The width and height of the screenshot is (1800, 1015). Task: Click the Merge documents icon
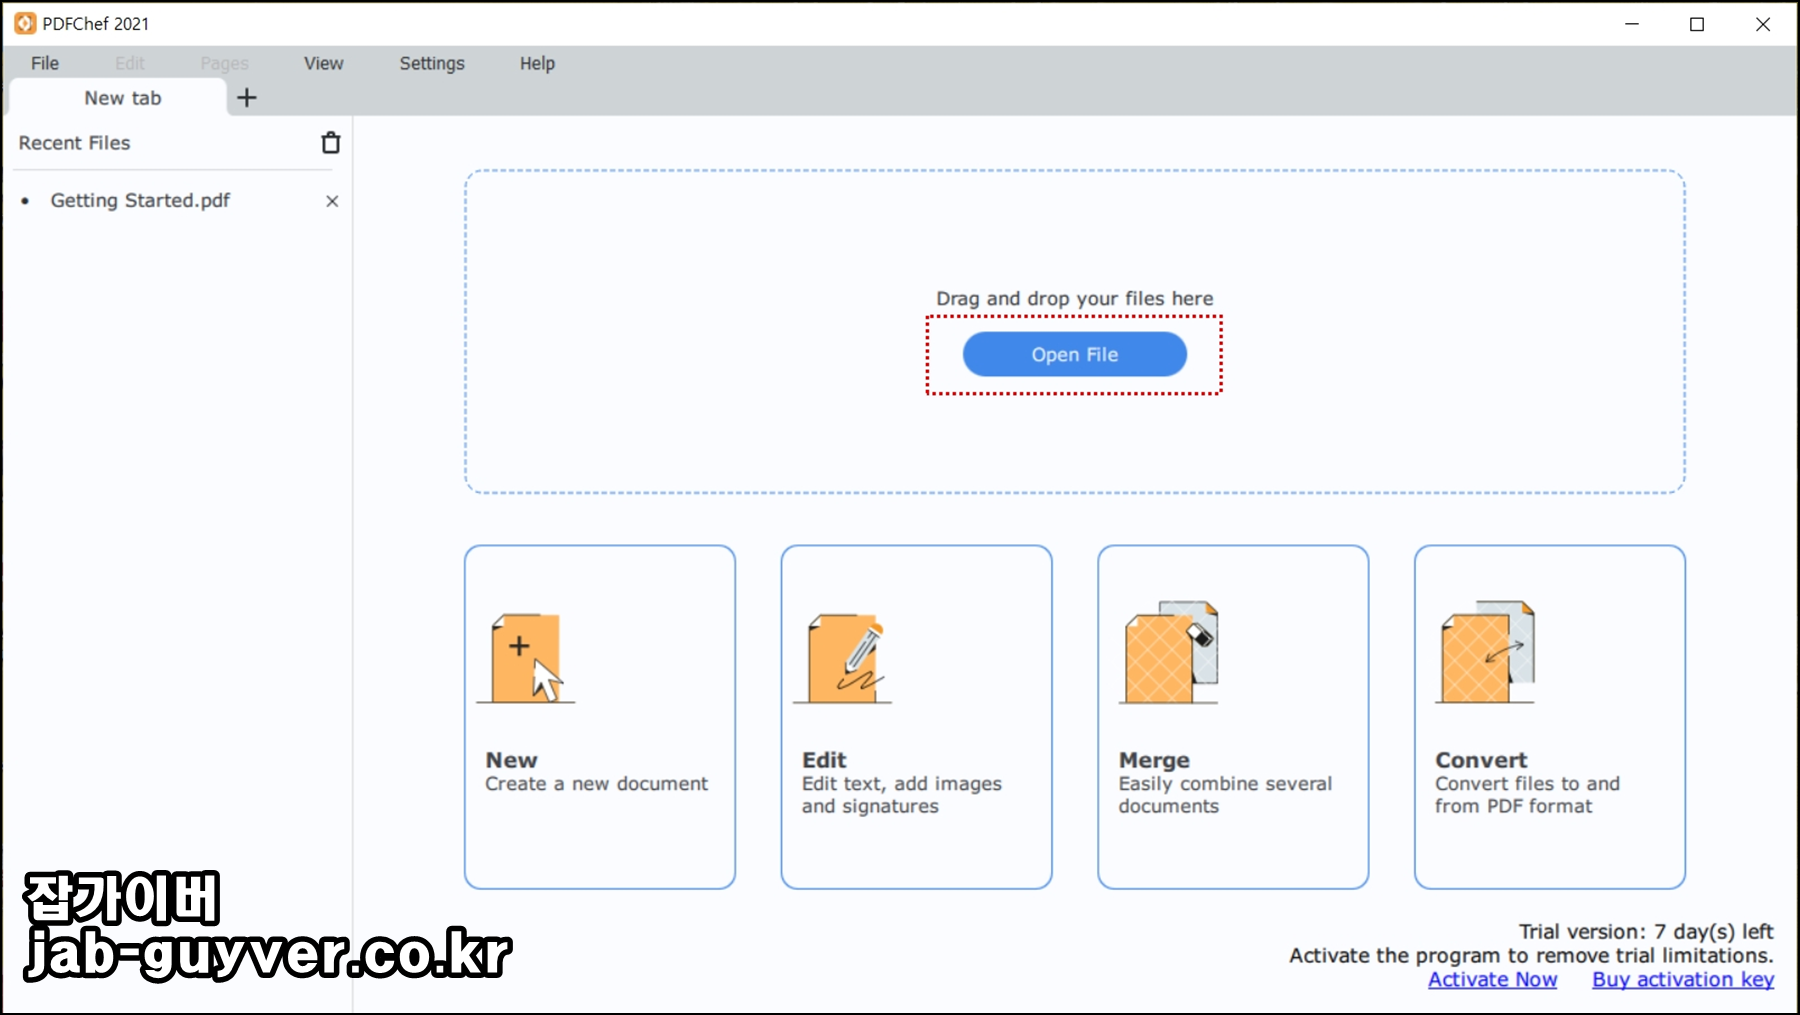[x=1170, y=652]
